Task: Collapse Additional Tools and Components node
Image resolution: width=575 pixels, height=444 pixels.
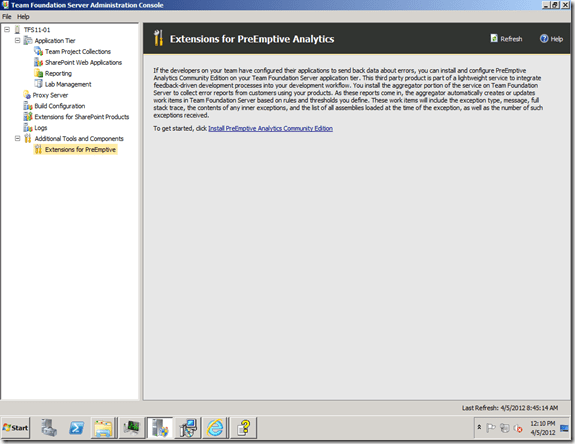Action: 17,138
